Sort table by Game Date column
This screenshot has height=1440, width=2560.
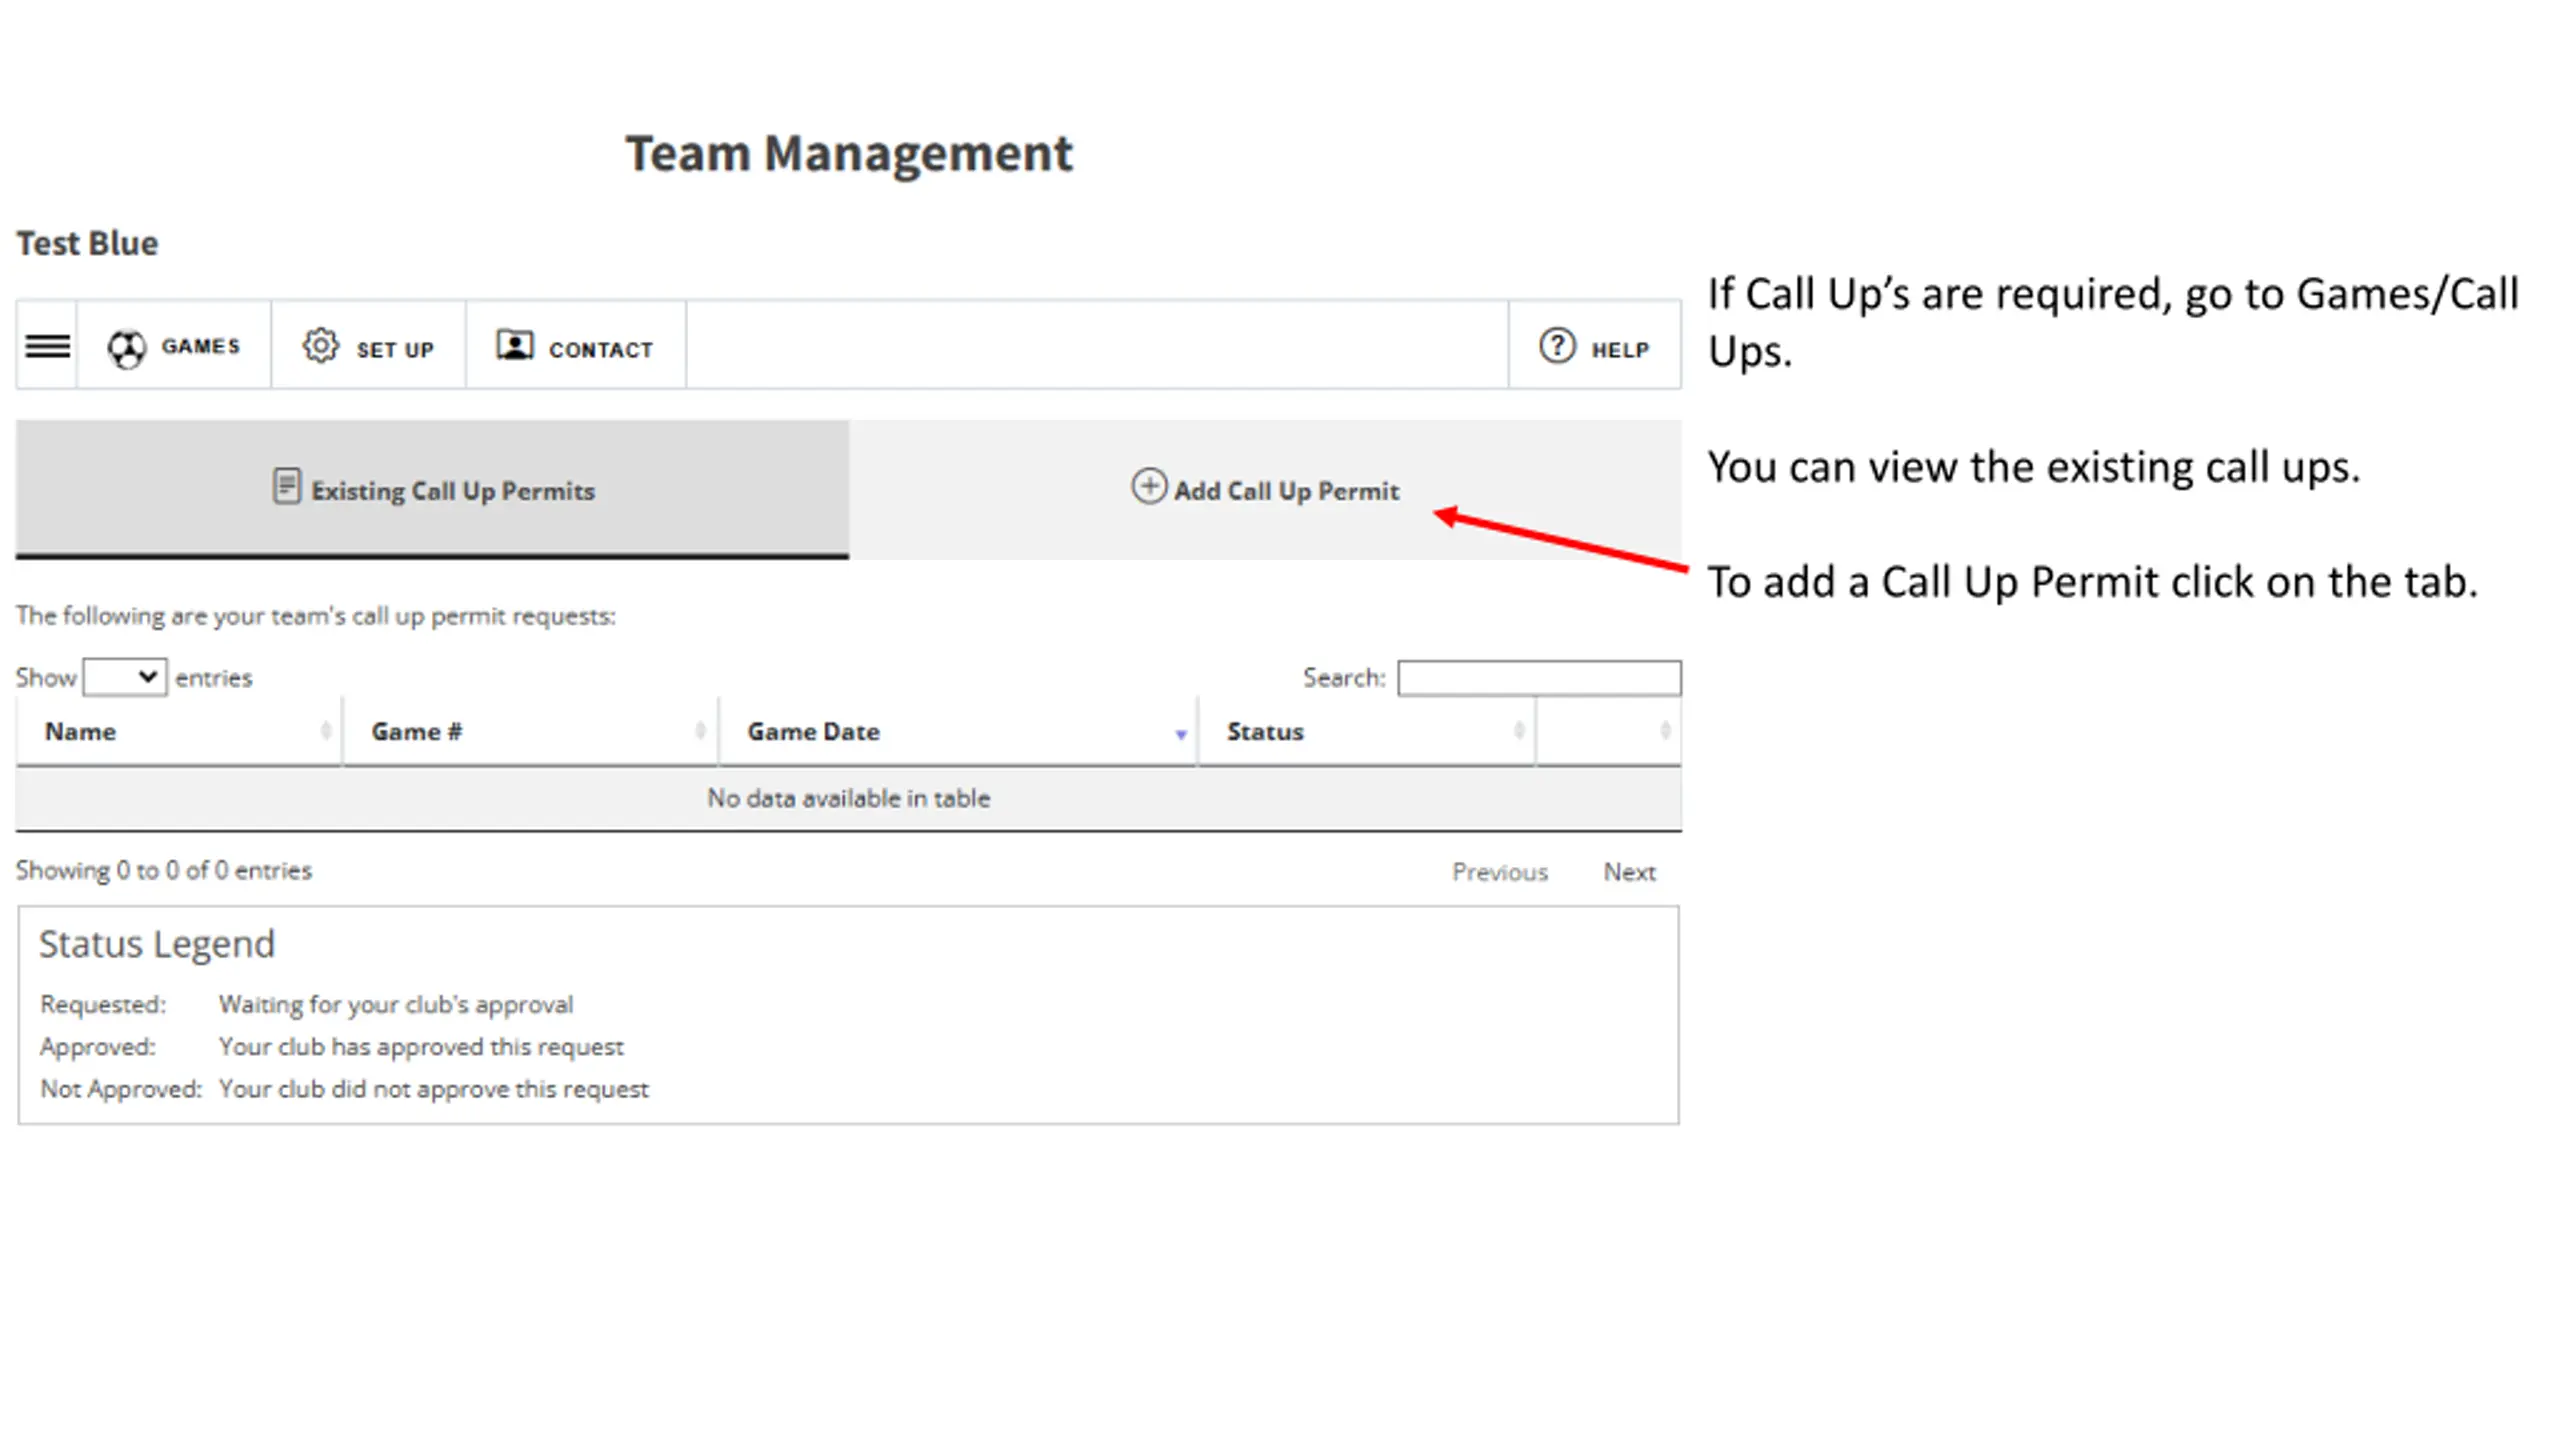pos(958,732)
